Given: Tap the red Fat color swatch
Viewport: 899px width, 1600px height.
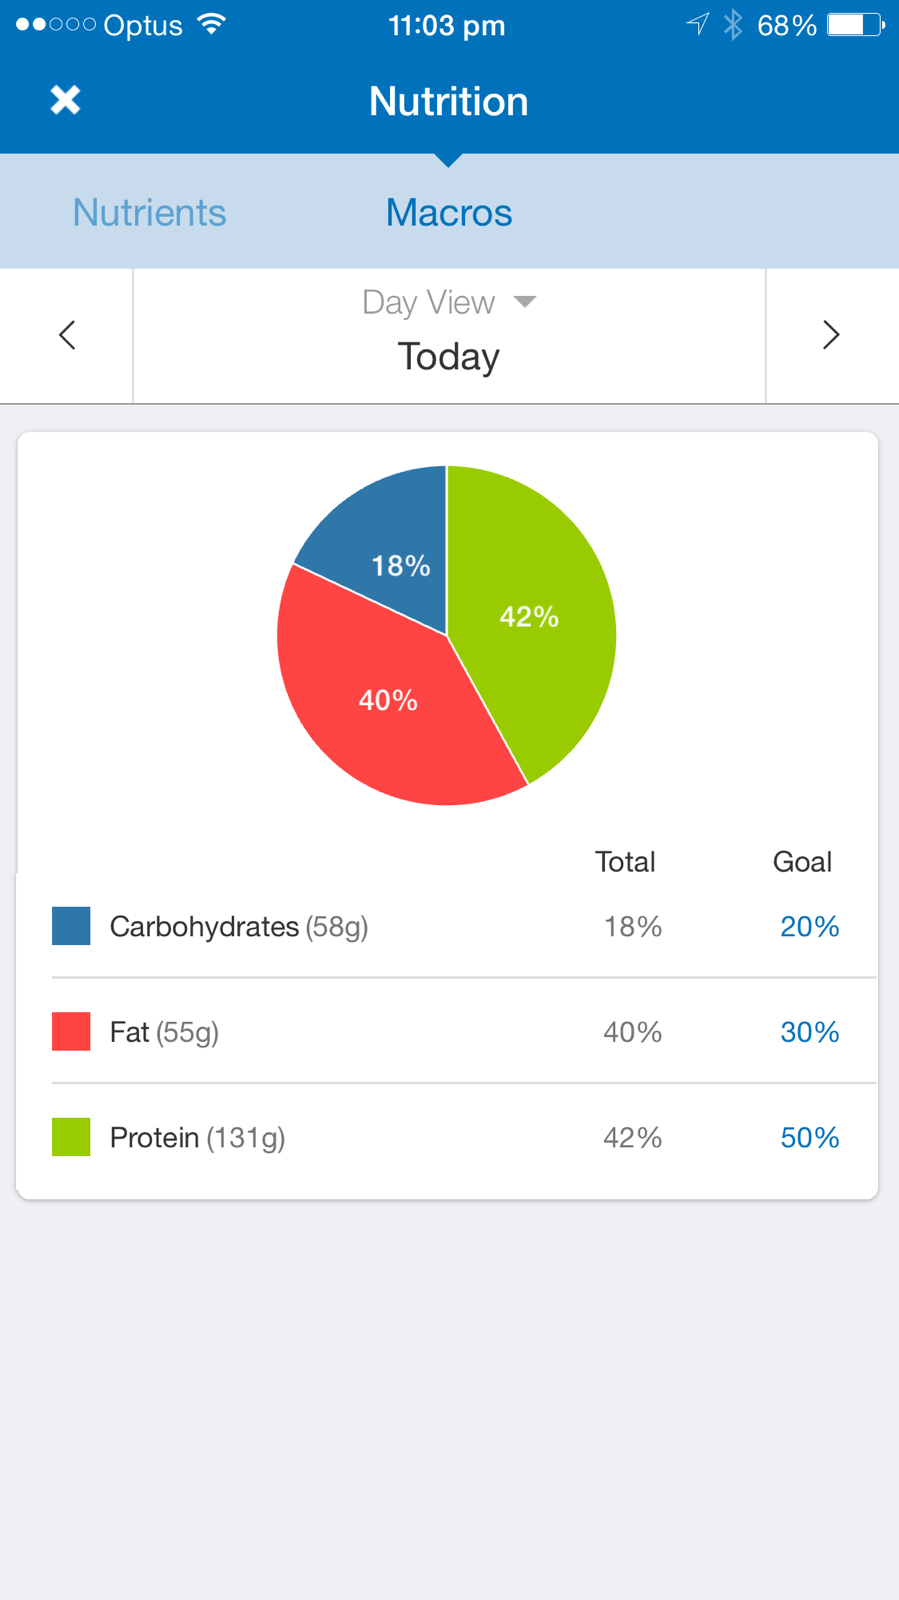Looking at the screenshot, I should [71, 1032].
